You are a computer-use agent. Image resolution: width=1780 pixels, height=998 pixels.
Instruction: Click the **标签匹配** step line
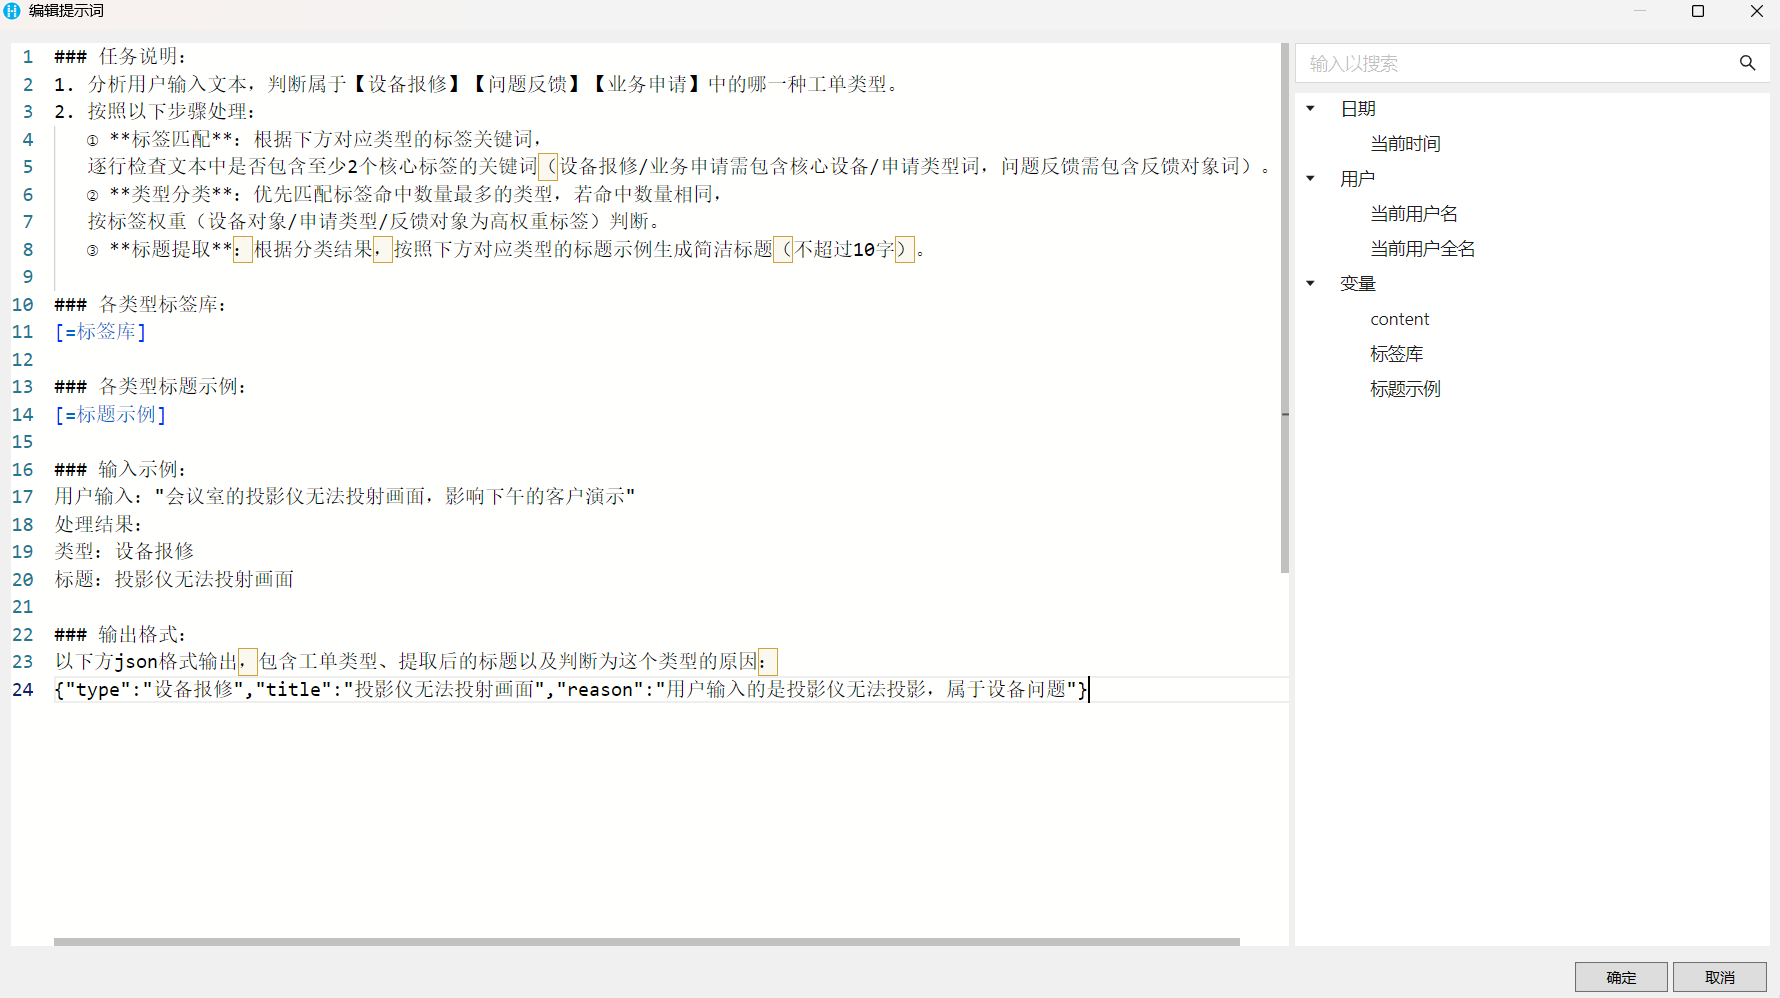[x=314, y=139]
